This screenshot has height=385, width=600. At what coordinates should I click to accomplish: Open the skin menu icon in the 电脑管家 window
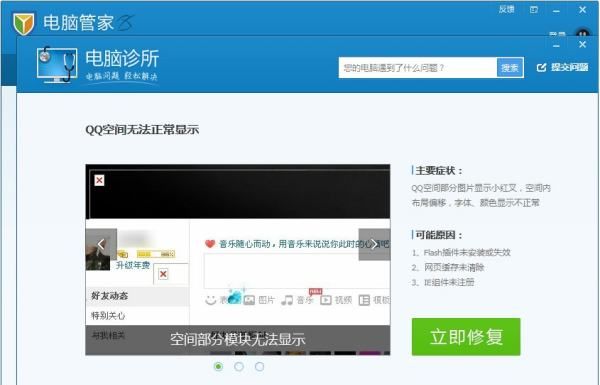(533, 10)
